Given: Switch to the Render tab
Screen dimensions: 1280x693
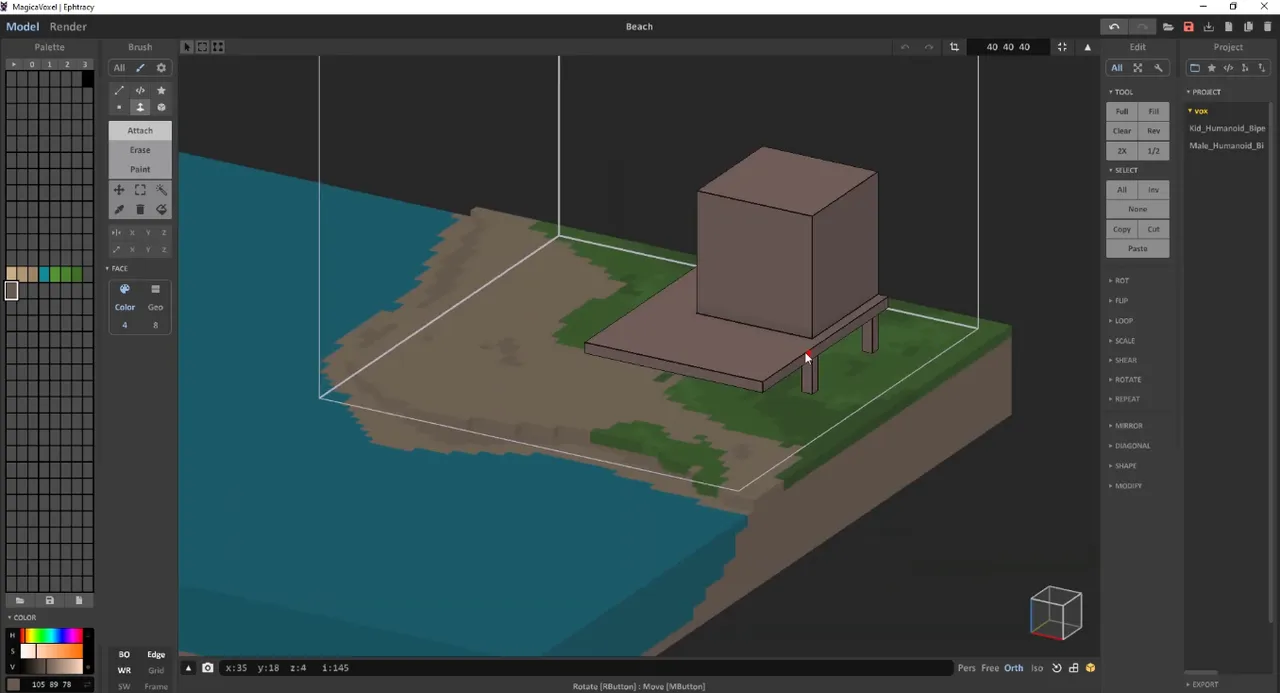Looking at the screenshot, I should click(68, 27).
